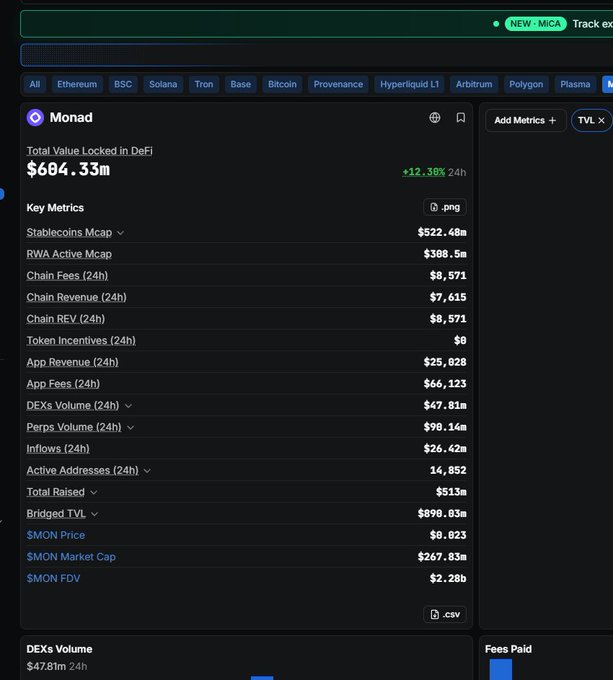
Task: Click the Chain Fees (24h) label
Action: 67,276
